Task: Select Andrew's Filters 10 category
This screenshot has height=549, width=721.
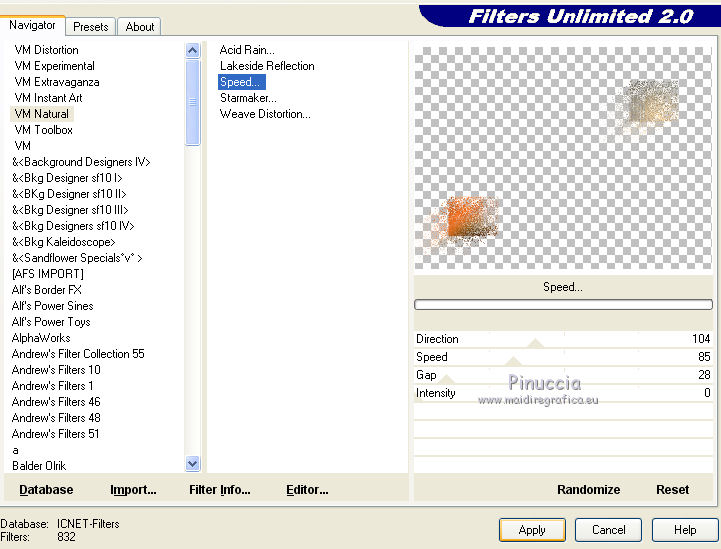Action: (56, 370)
